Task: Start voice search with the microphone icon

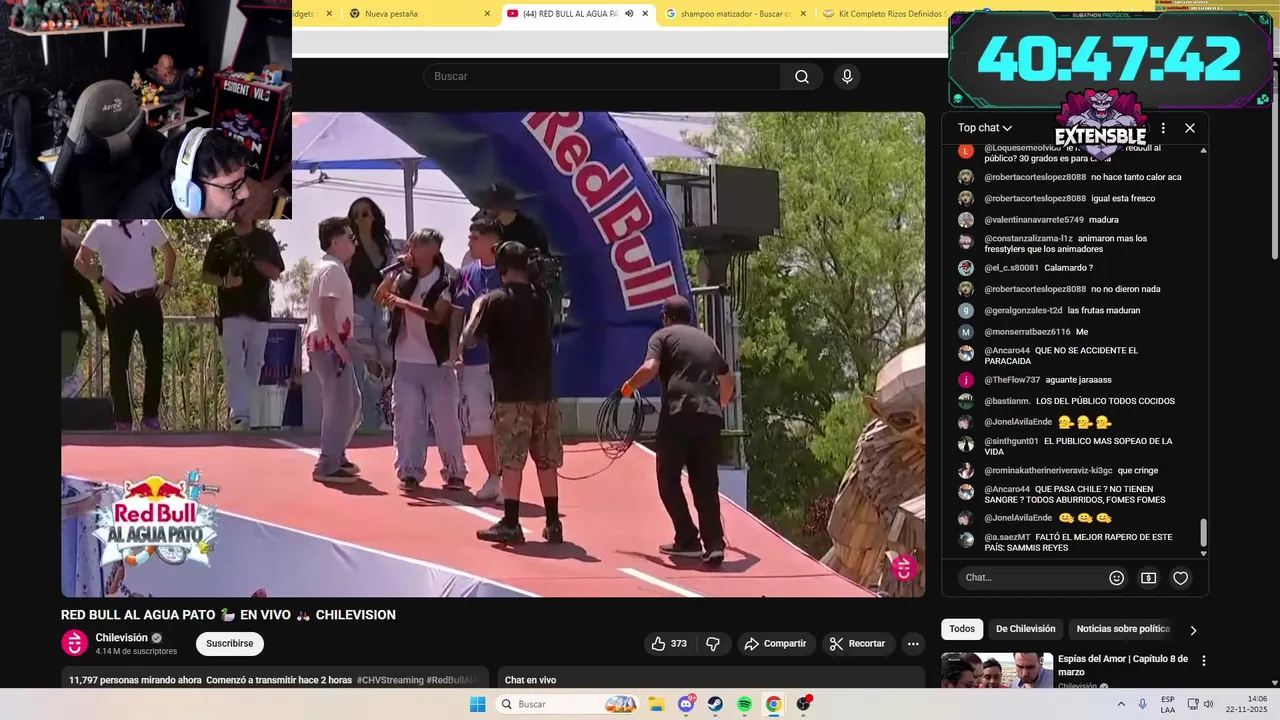Action: pos(847,77)
